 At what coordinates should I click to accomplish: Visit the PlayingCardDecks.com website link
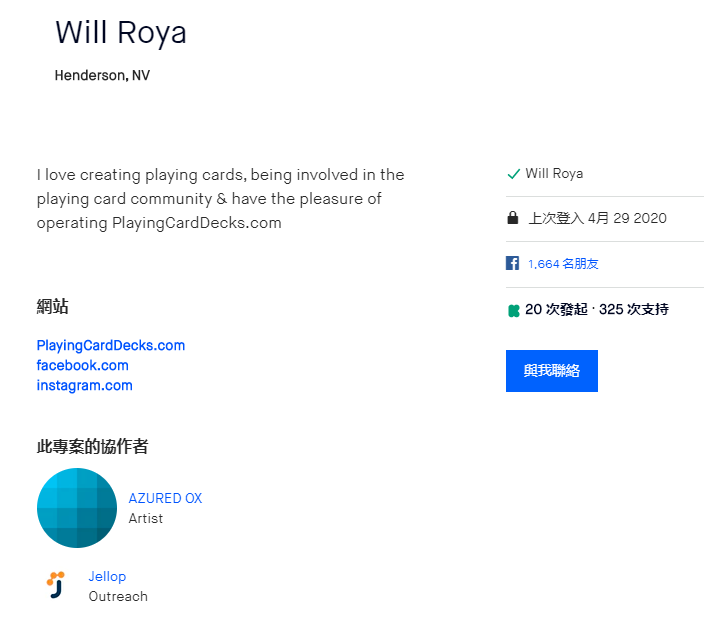(111, 345)
